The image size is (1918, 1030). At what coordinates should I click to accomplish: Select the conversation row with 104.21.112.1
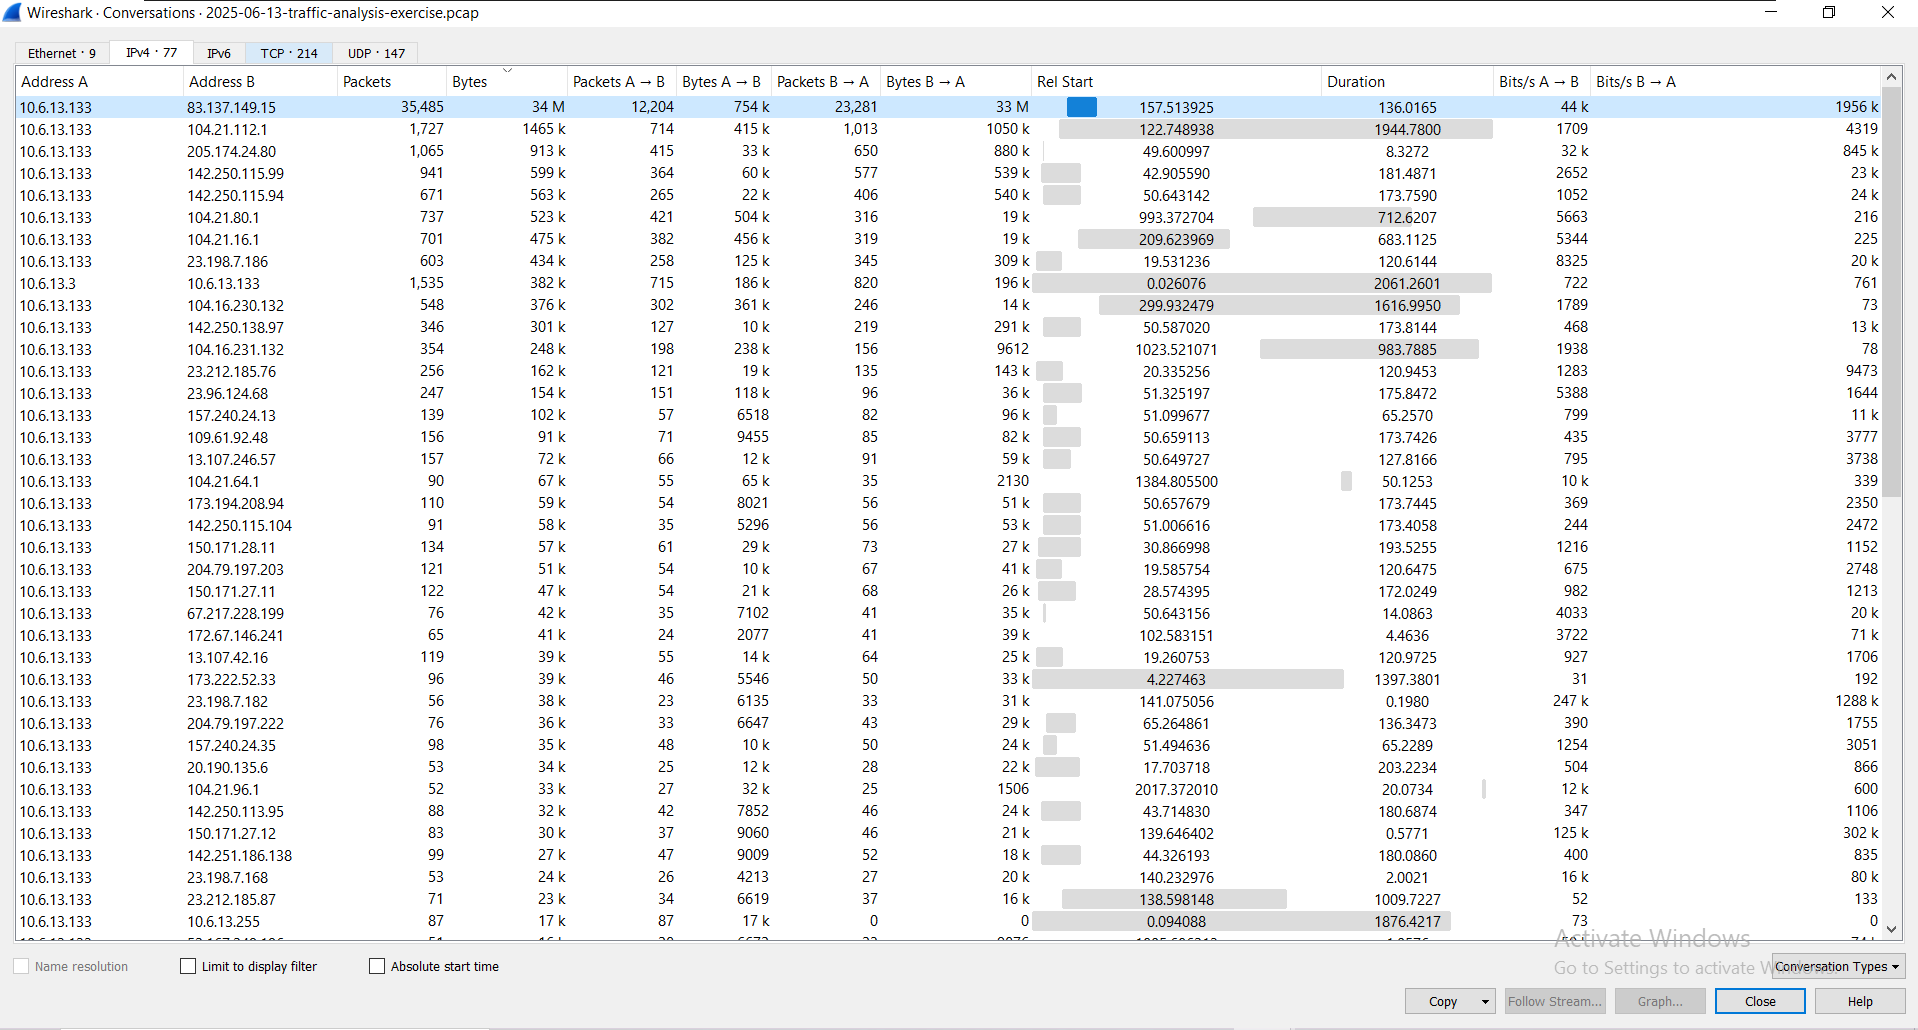point(227,129)
